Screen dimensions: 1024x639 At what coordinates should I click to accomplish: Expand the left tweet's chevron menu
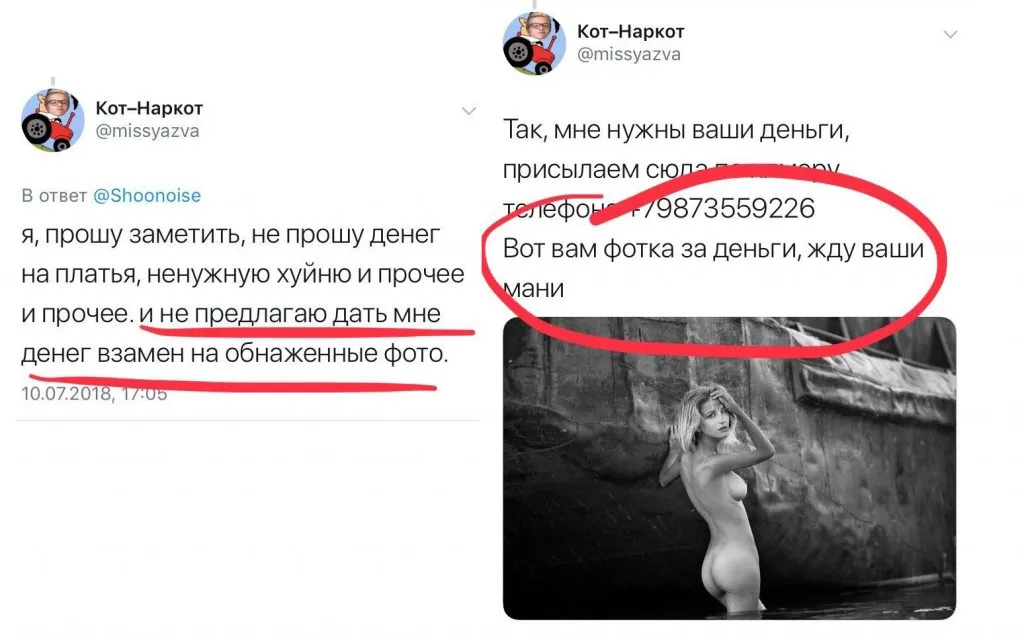[469, 111]
